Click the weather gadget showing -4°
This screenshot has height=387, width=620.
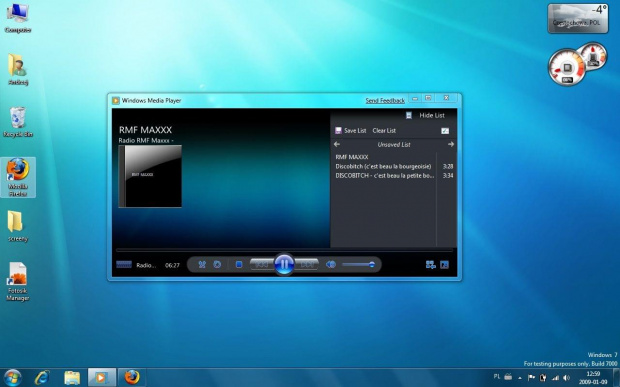coord(578,18)
